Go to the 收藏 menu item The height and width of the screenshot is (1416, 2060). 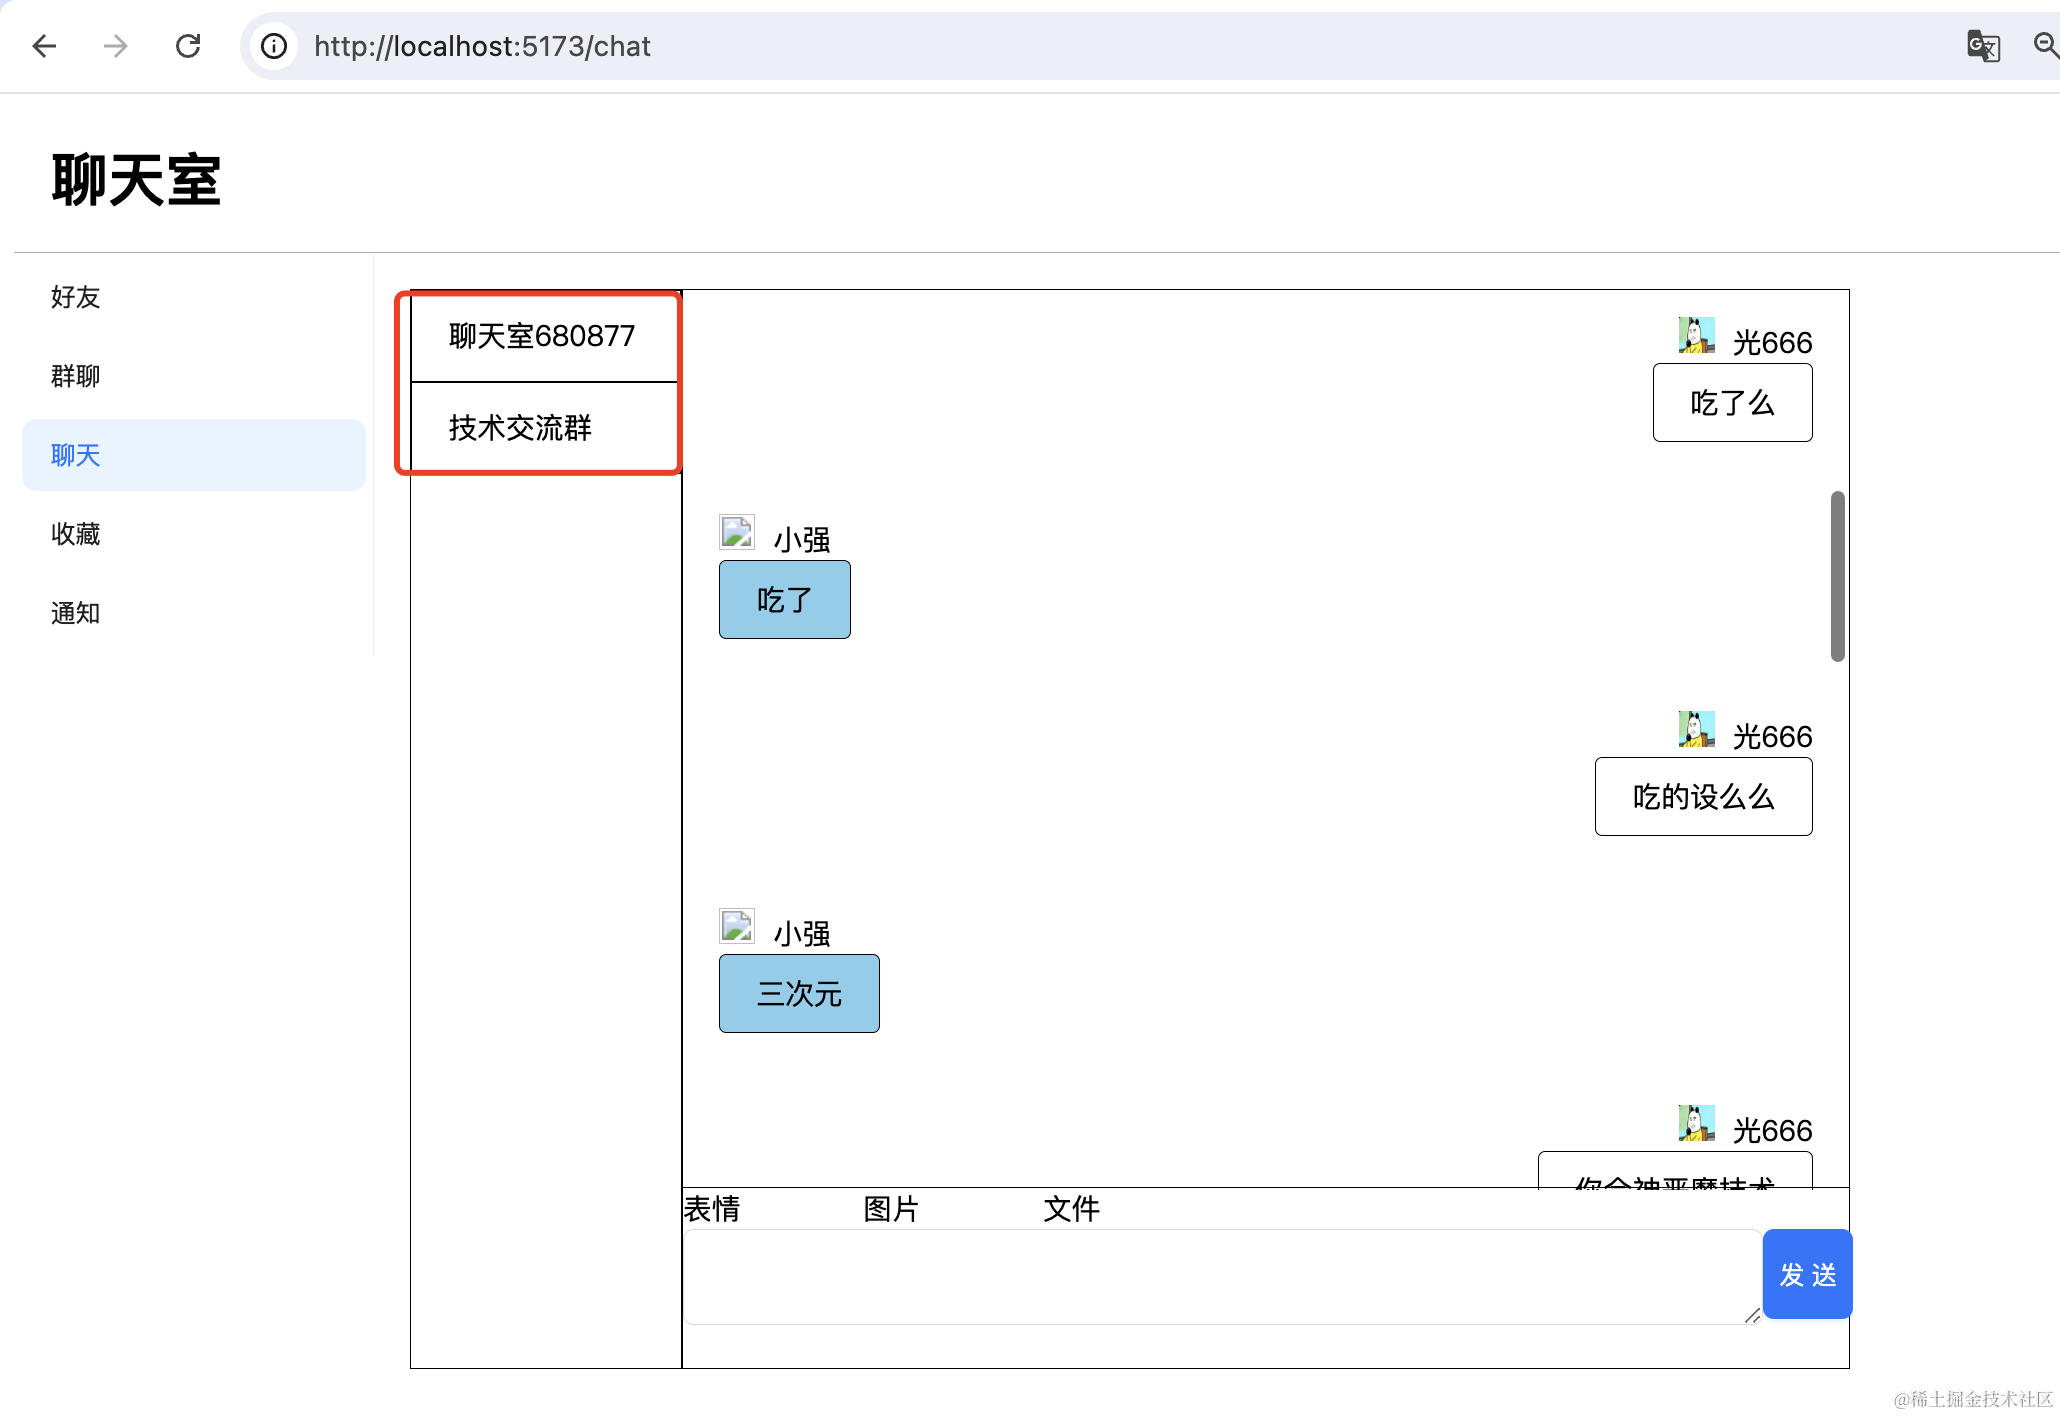pos(76,534)
